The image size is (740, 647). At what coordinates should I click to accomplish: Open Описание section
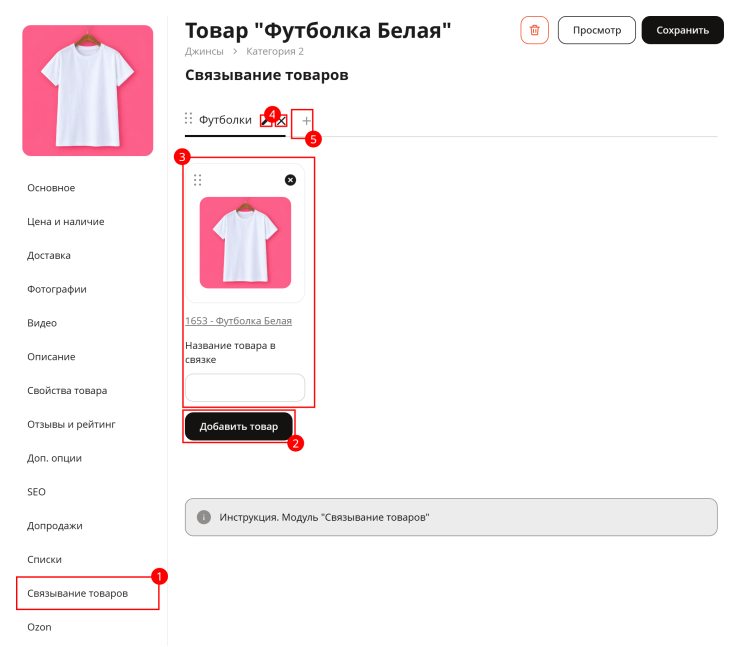click(x=51, y=357)
